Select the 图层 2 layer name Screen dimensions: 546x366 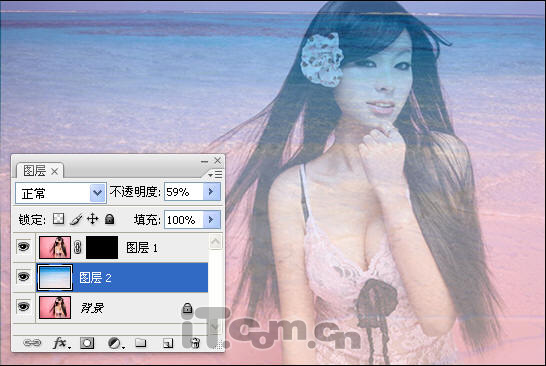click(x=95, y=278)
